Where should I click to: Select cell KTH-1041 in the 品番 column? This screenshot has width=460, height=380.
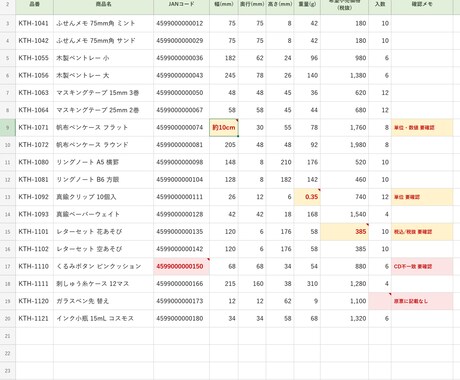[x=34, y=23]
